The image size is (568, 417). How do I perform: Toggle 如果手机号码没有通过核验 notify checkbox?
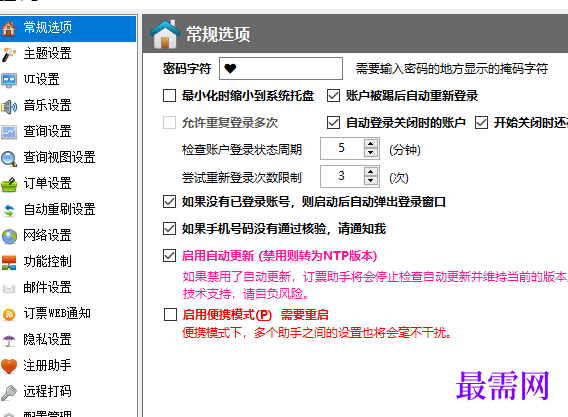170,229
